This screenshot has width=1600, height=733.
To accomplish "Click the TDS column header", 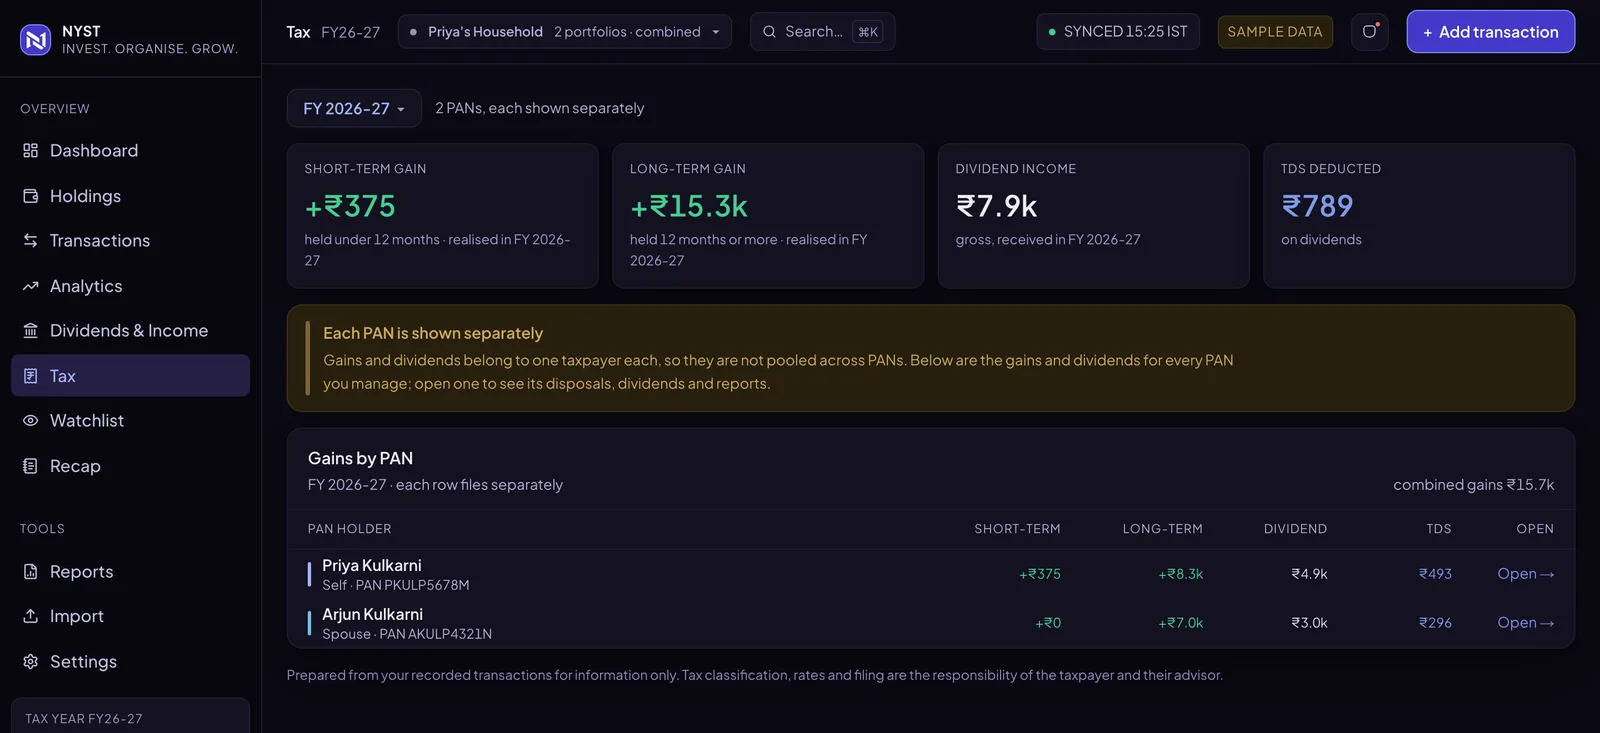I will [x=1439, y=529].
